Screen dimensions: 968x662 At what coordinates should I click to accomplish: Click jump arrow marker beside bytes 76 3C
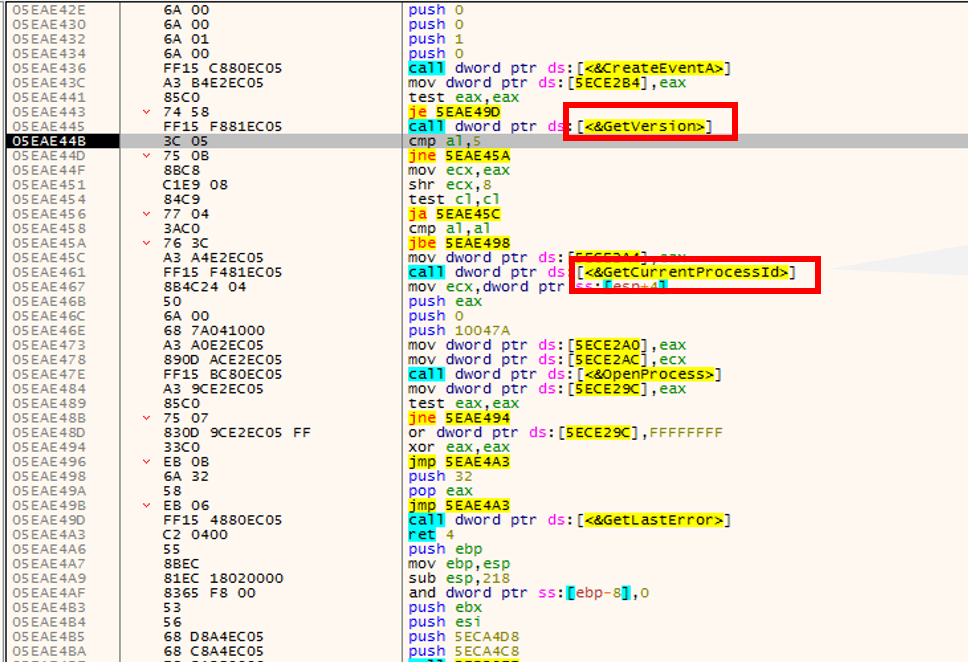pyautogui.click(x=146, y=243)
